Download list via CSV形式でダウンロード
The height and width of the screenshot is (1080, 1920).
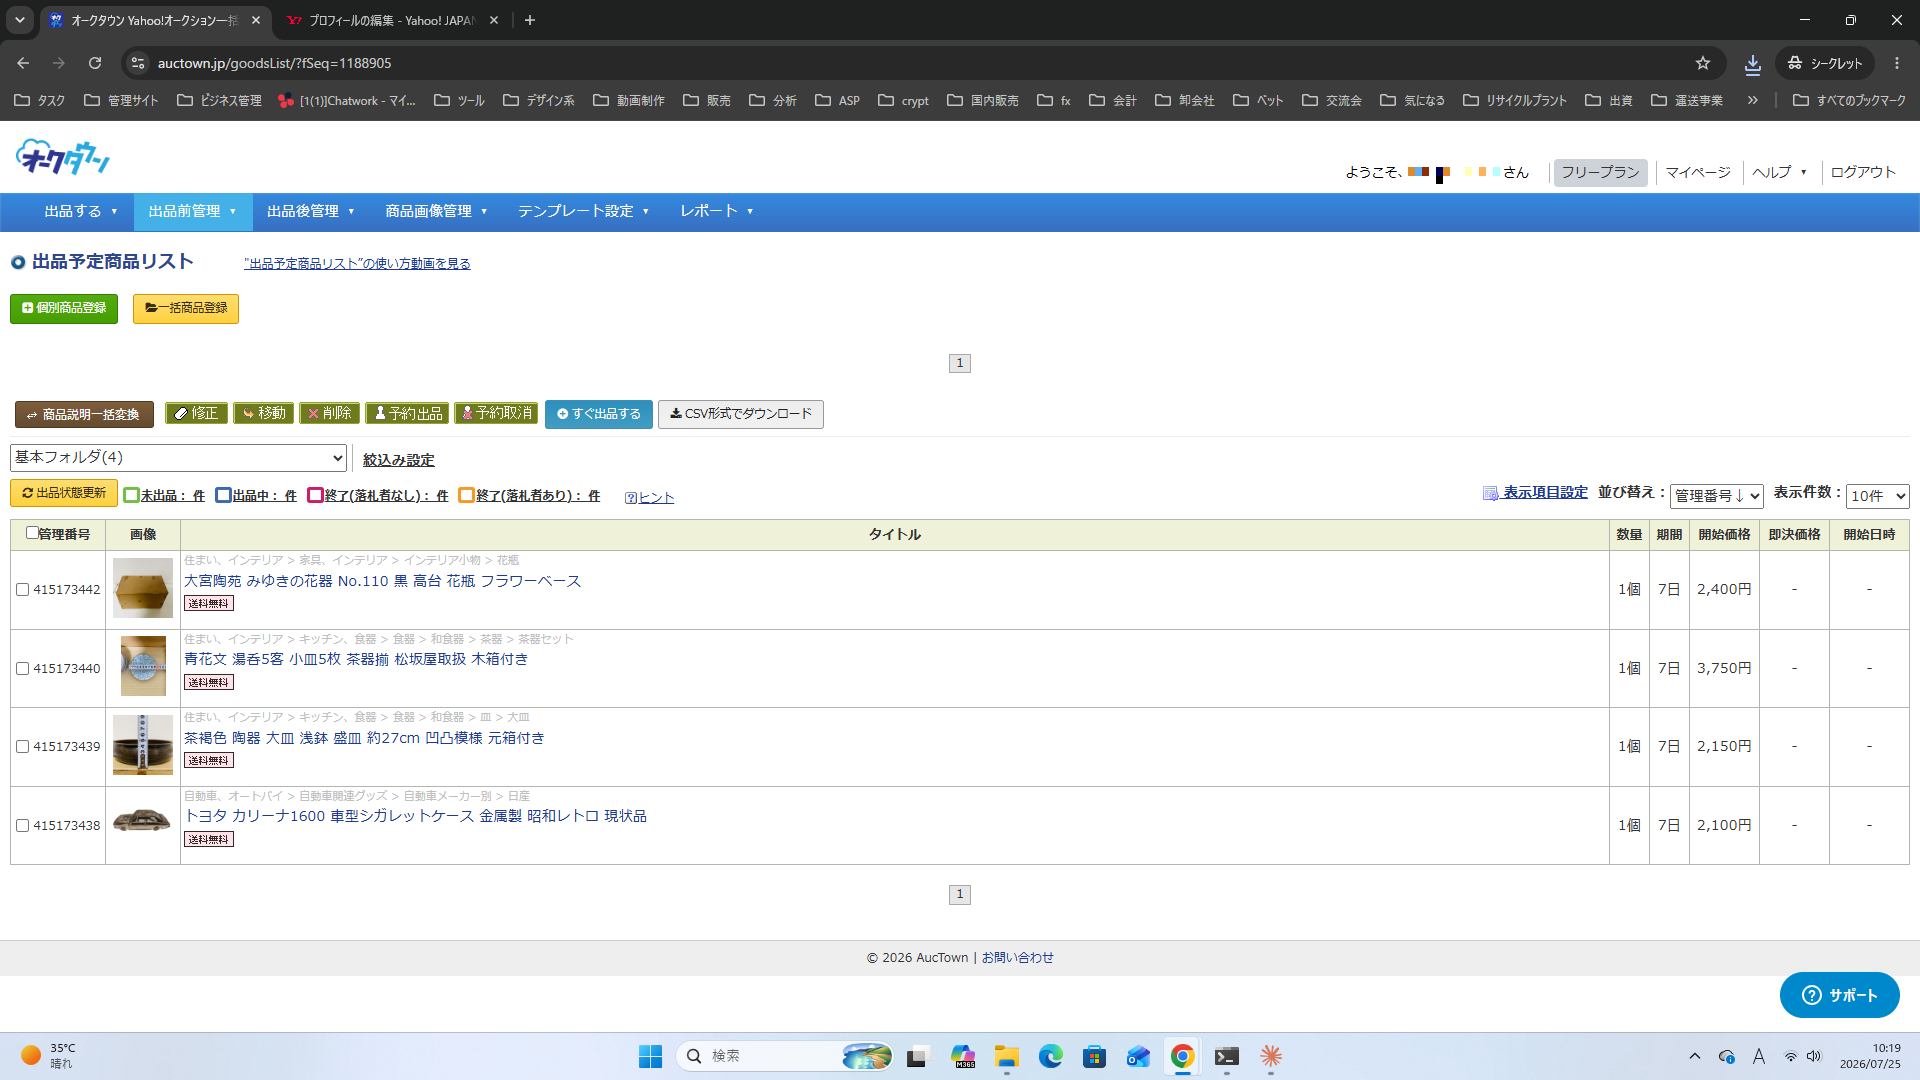pos(741,414)
